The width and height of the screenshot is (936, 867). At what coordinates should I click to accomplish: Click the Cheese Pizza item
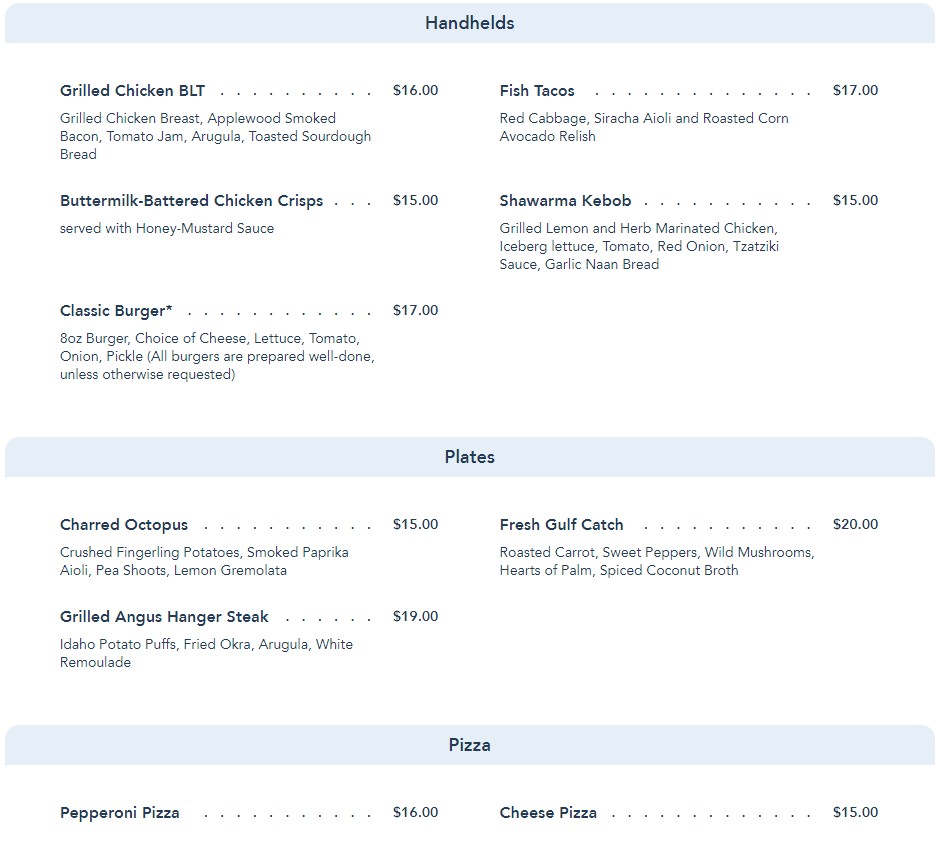click(548, 813)
